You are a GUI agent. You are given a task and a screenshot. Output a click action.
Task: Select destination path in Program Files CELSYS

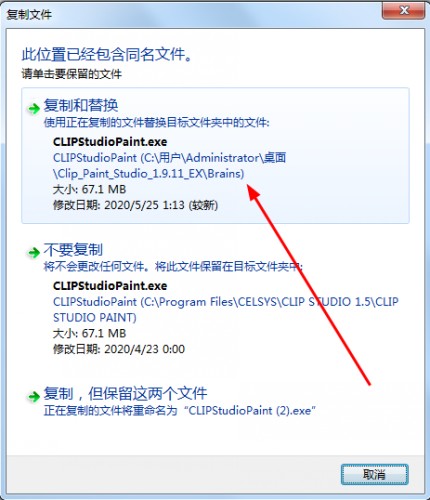[226, 310]
